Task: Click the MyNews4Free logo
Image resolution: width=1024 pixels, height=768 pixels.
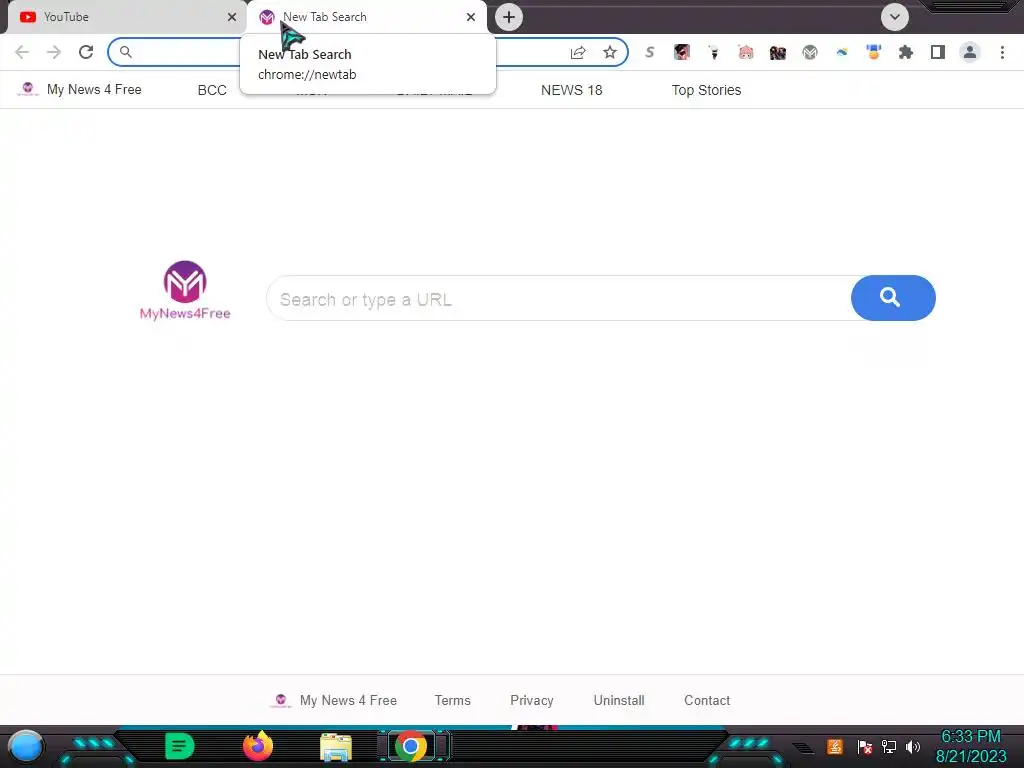Action: click(x=185, y=291)
